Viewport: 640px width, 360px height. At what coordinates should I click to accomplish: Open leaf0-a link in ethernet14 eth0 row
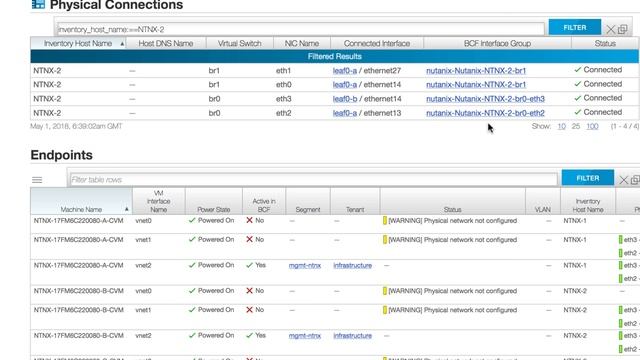point(344,84)
